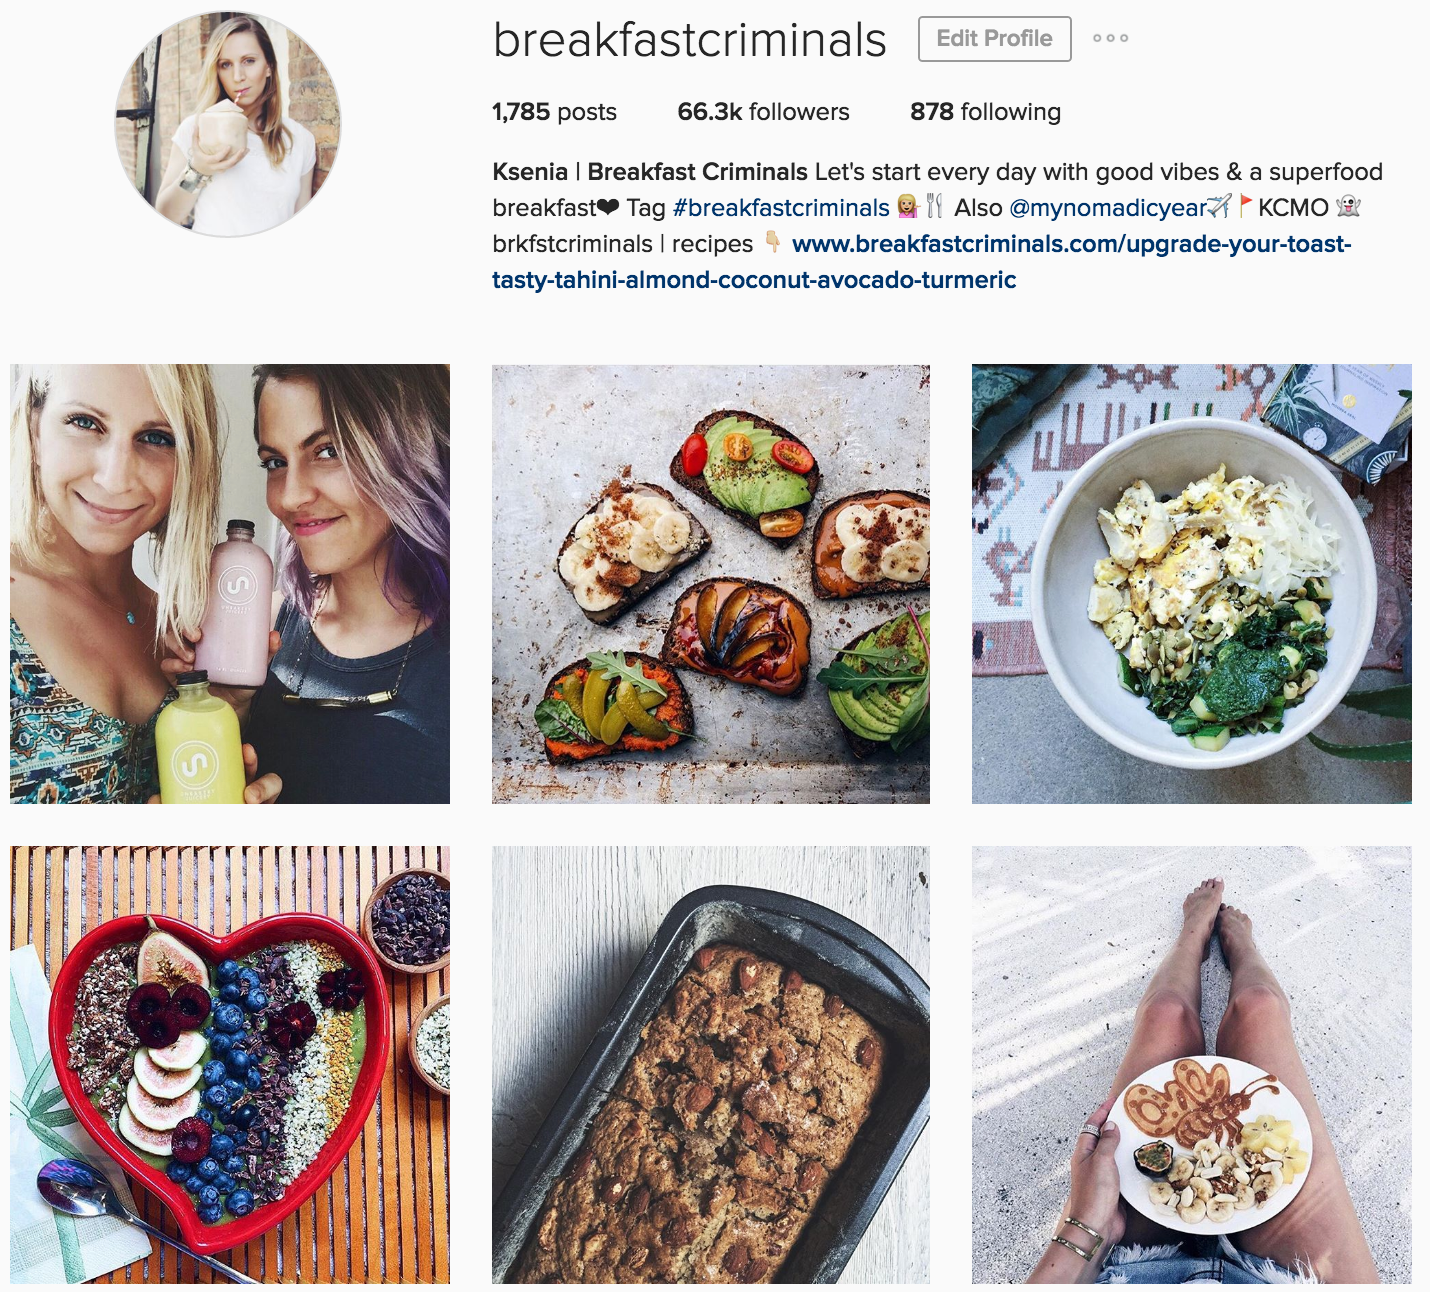Click the red flag emoji before KCMO
Viewport: 1430px width, 1292px height.
[x=1245, y=206]
